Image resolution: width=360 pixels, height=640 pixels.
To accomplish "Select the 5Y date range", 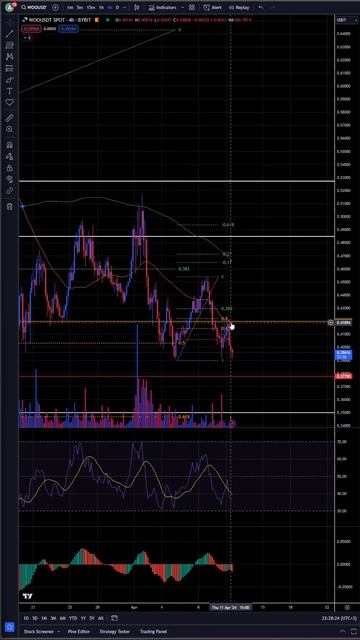I will click(92, 618).
